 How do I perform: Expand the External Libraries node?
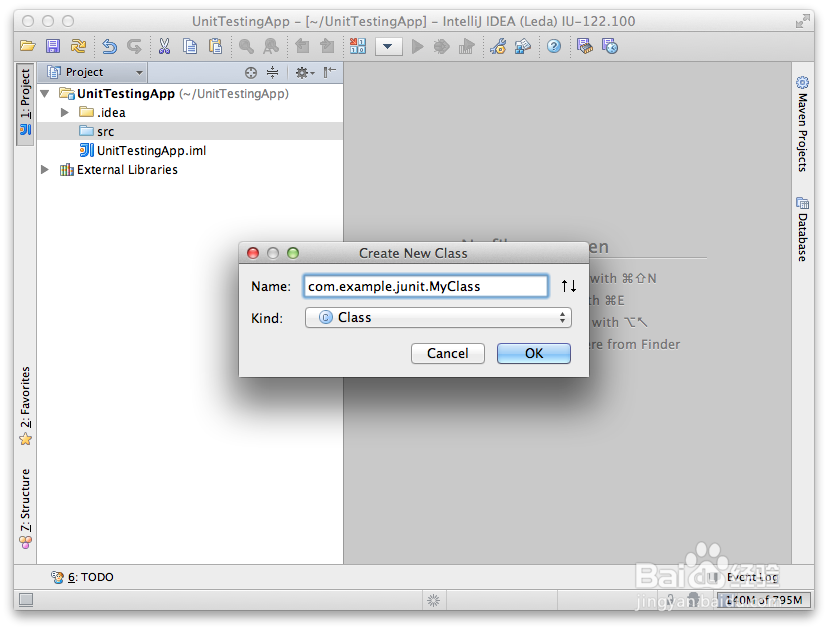44,170
